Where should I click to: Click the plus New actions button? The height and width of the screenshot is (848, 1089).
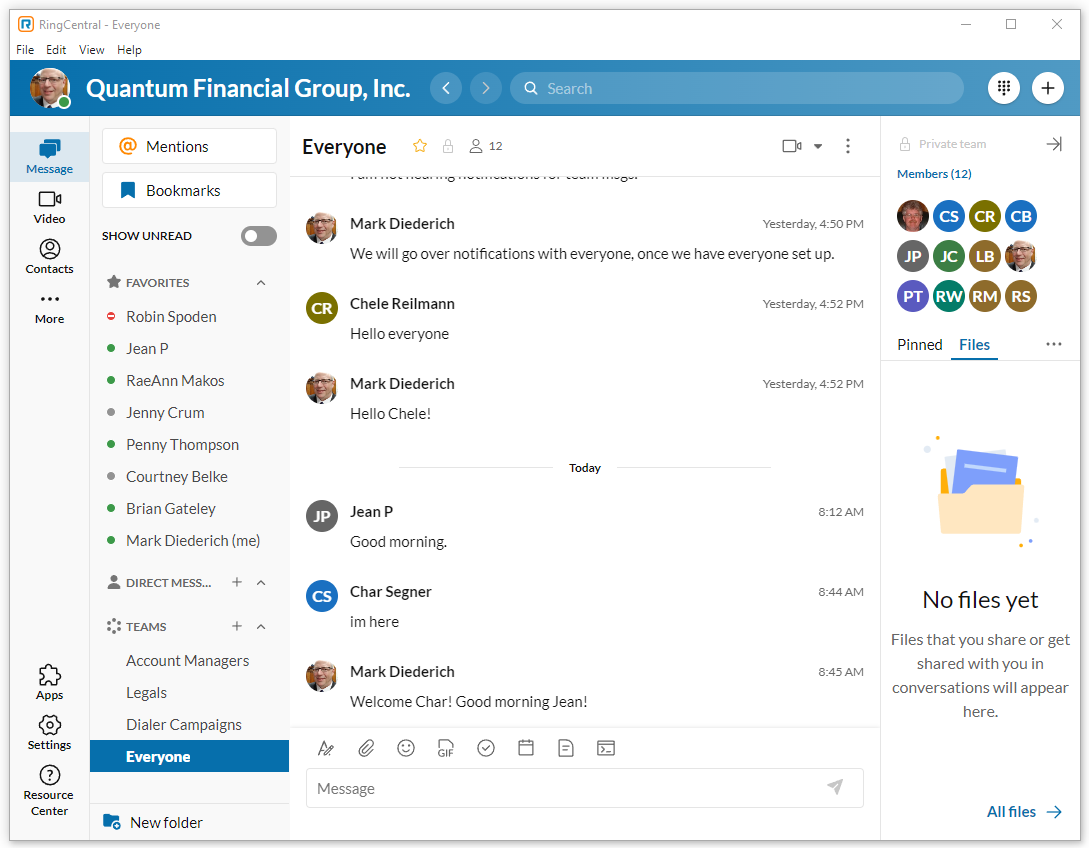tap(1047, 88)
